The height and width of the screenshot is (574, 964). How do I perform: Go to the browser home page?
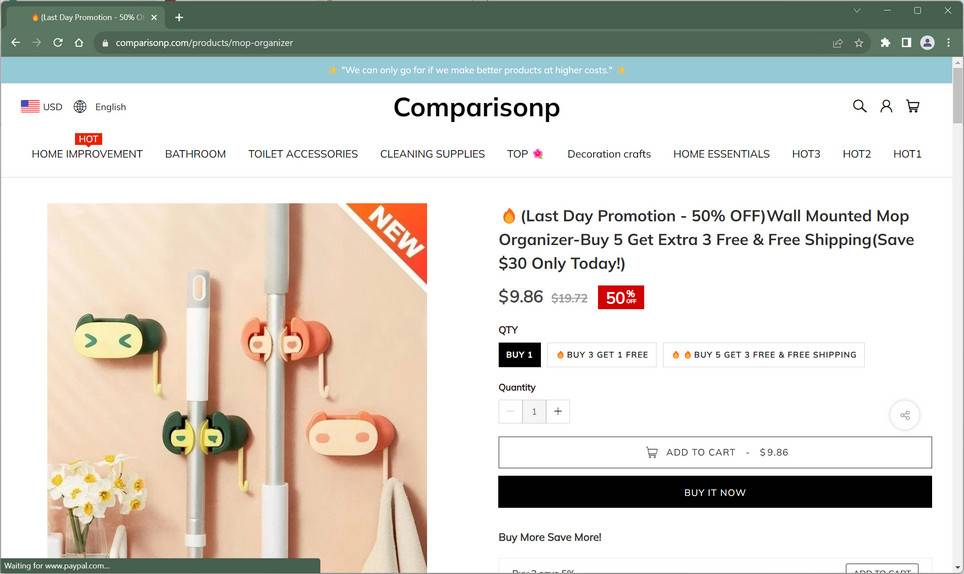79,43
